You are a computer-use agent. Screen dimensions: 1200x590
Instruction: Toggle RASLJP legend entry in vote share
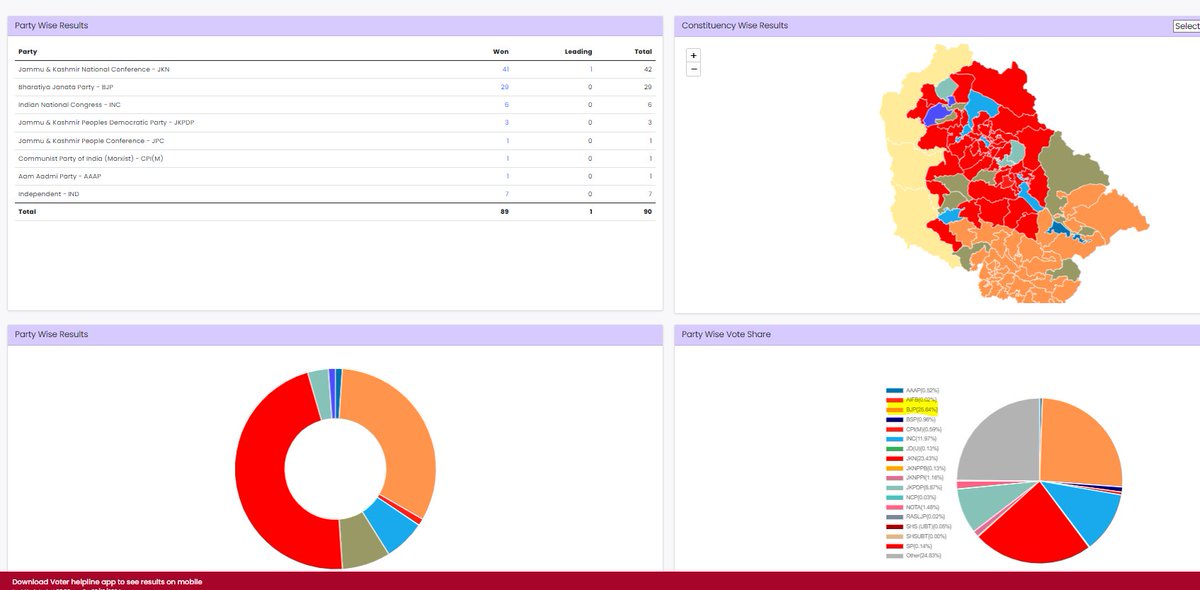click(915, 516)
